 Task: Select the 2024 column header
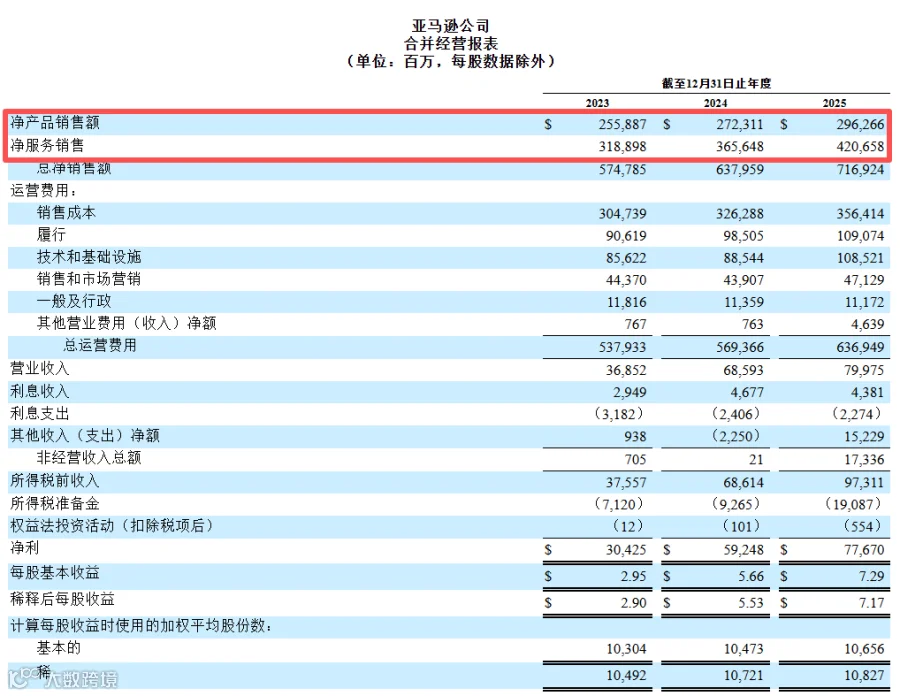(x=715, y=103)
